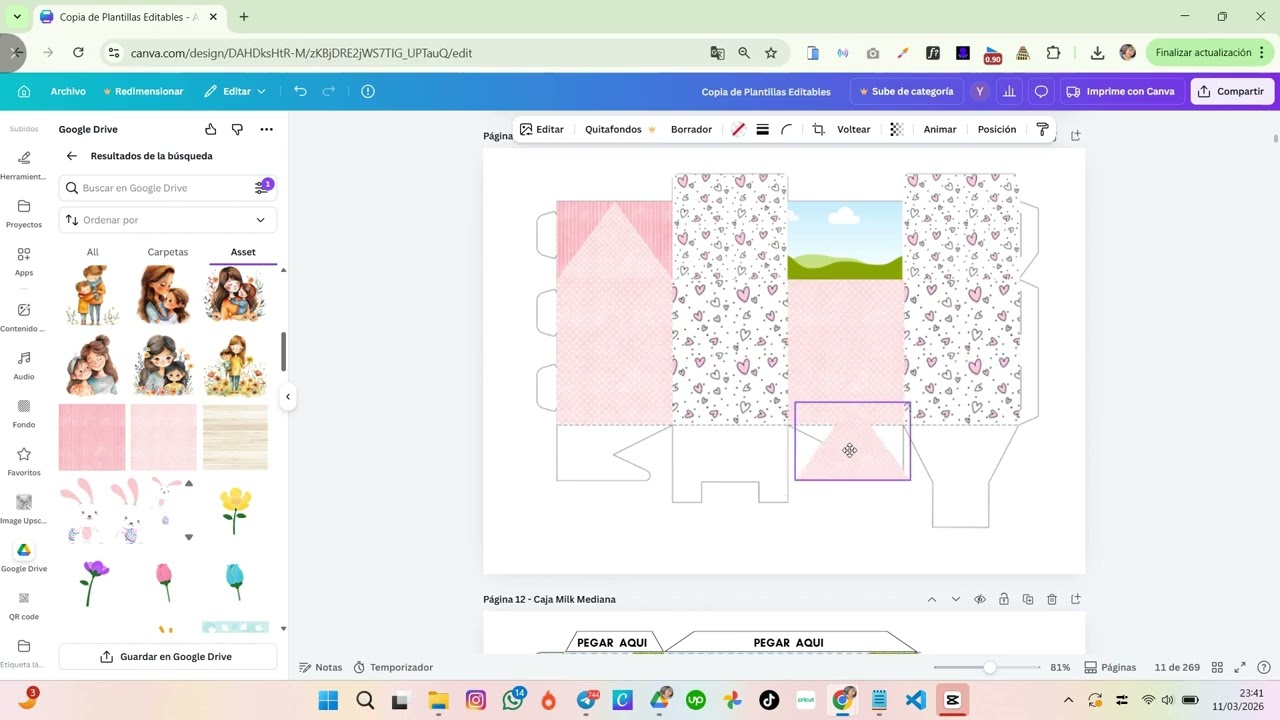1280x720 pixels.
Task: Click the thumbs up icon for Google Drive
Action: point(210,129)
